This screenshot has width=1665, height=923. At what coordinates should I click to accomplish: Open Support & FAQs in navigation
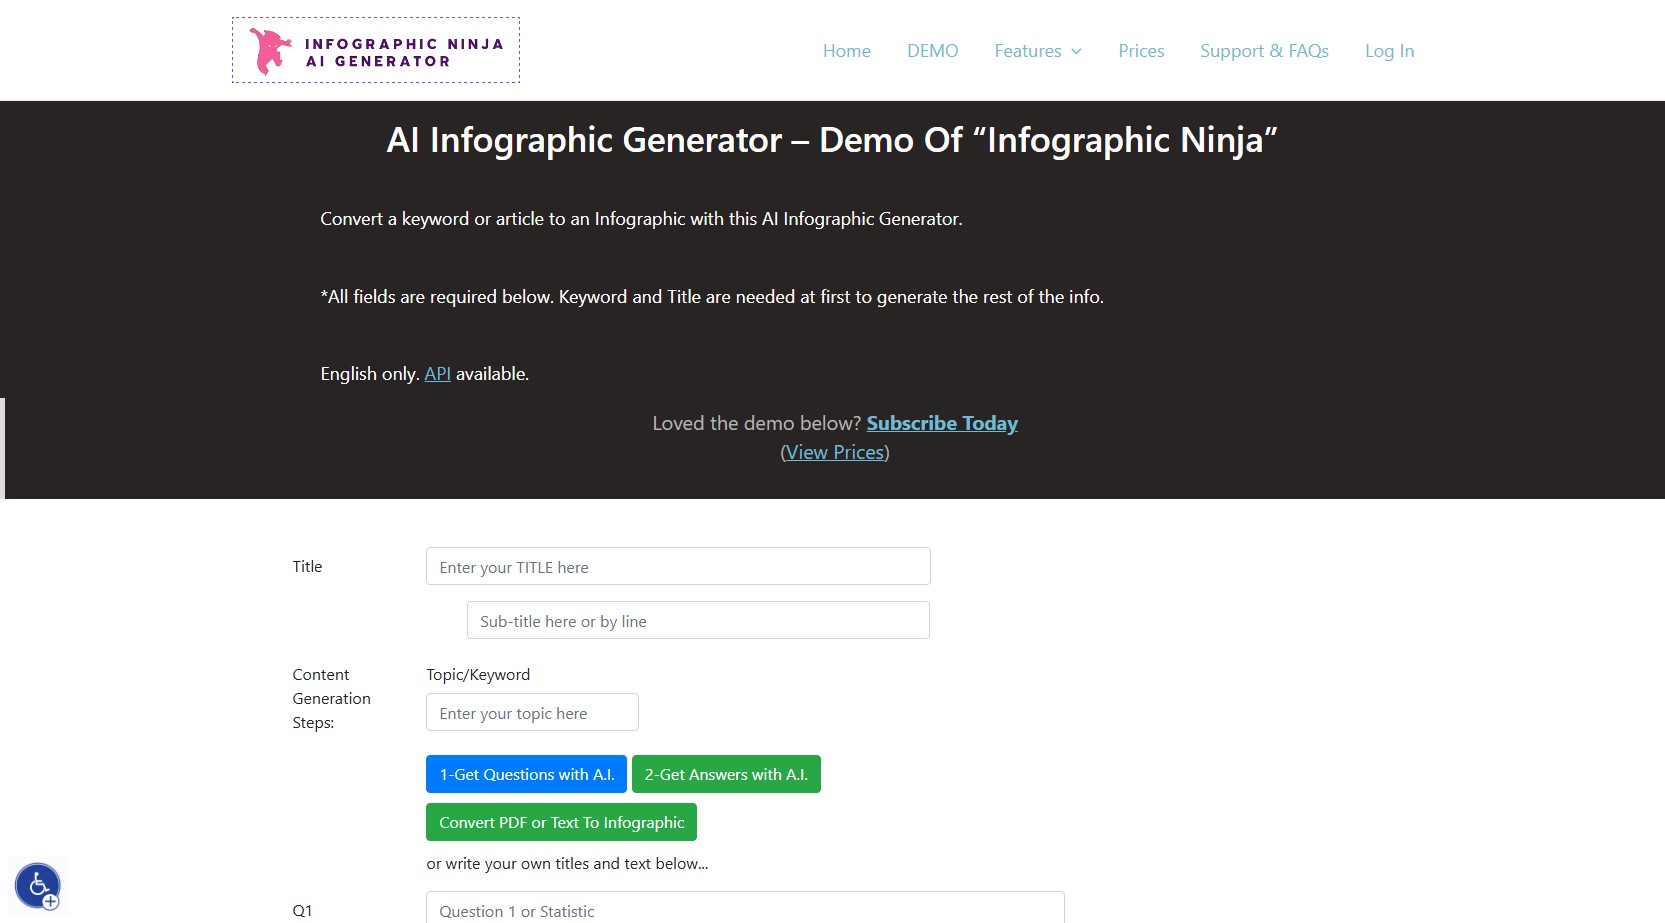(x=1264, y=51)
